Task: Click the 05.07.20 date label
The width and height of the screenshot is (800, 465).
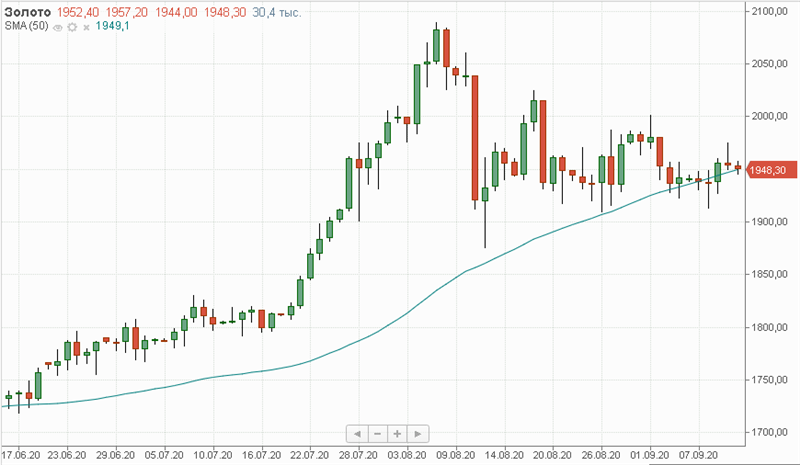Action: [164, 455]
